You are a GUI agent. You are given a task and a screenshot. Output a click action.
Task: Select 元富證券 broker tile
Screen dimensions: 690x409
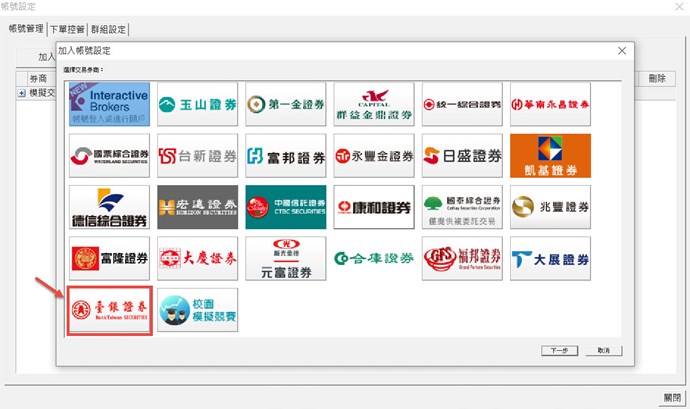pyautogui.click(x=286, y=258)
